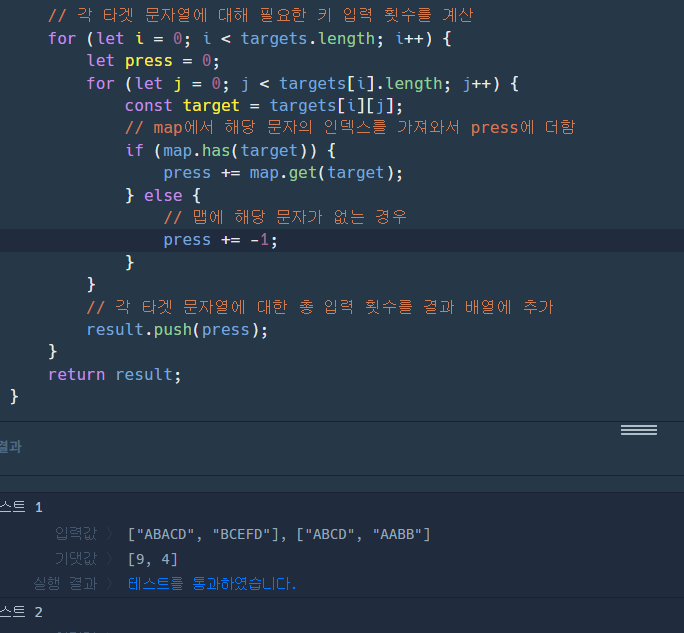
Task: Click the comment '// 각 타겟 문자열에 대해 필요한 키 입력 횟수를 계산'
Action: 260,16
